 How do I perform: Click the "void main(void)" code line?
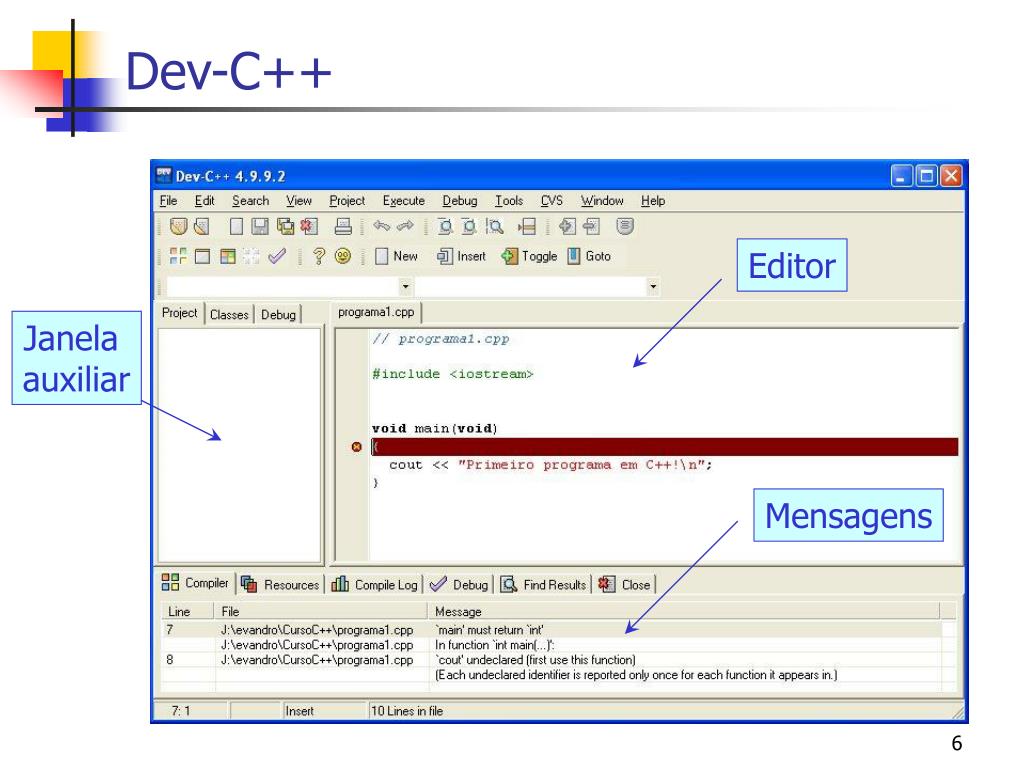[435, 429]
